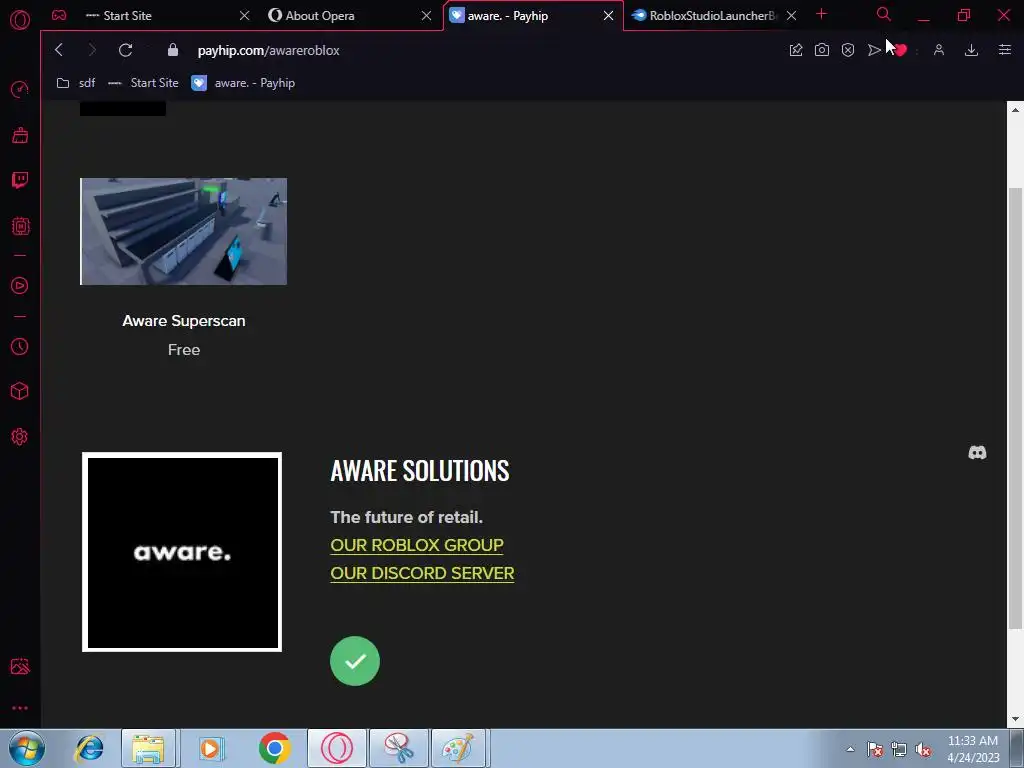
Task: Open gallery image icon in sidebar
Action: (x=20, y=666)
